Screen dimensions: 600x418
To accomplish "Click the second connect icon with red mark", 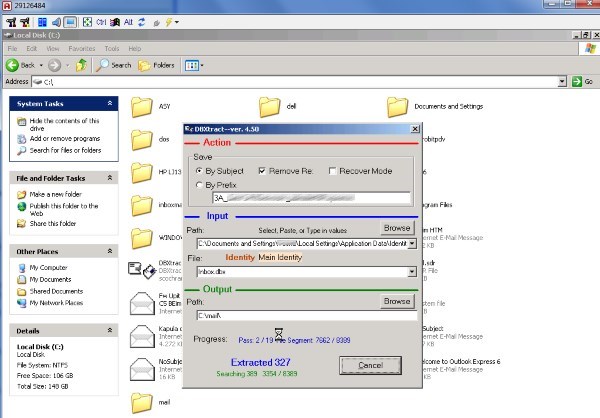I will click(x=25, y=22).
